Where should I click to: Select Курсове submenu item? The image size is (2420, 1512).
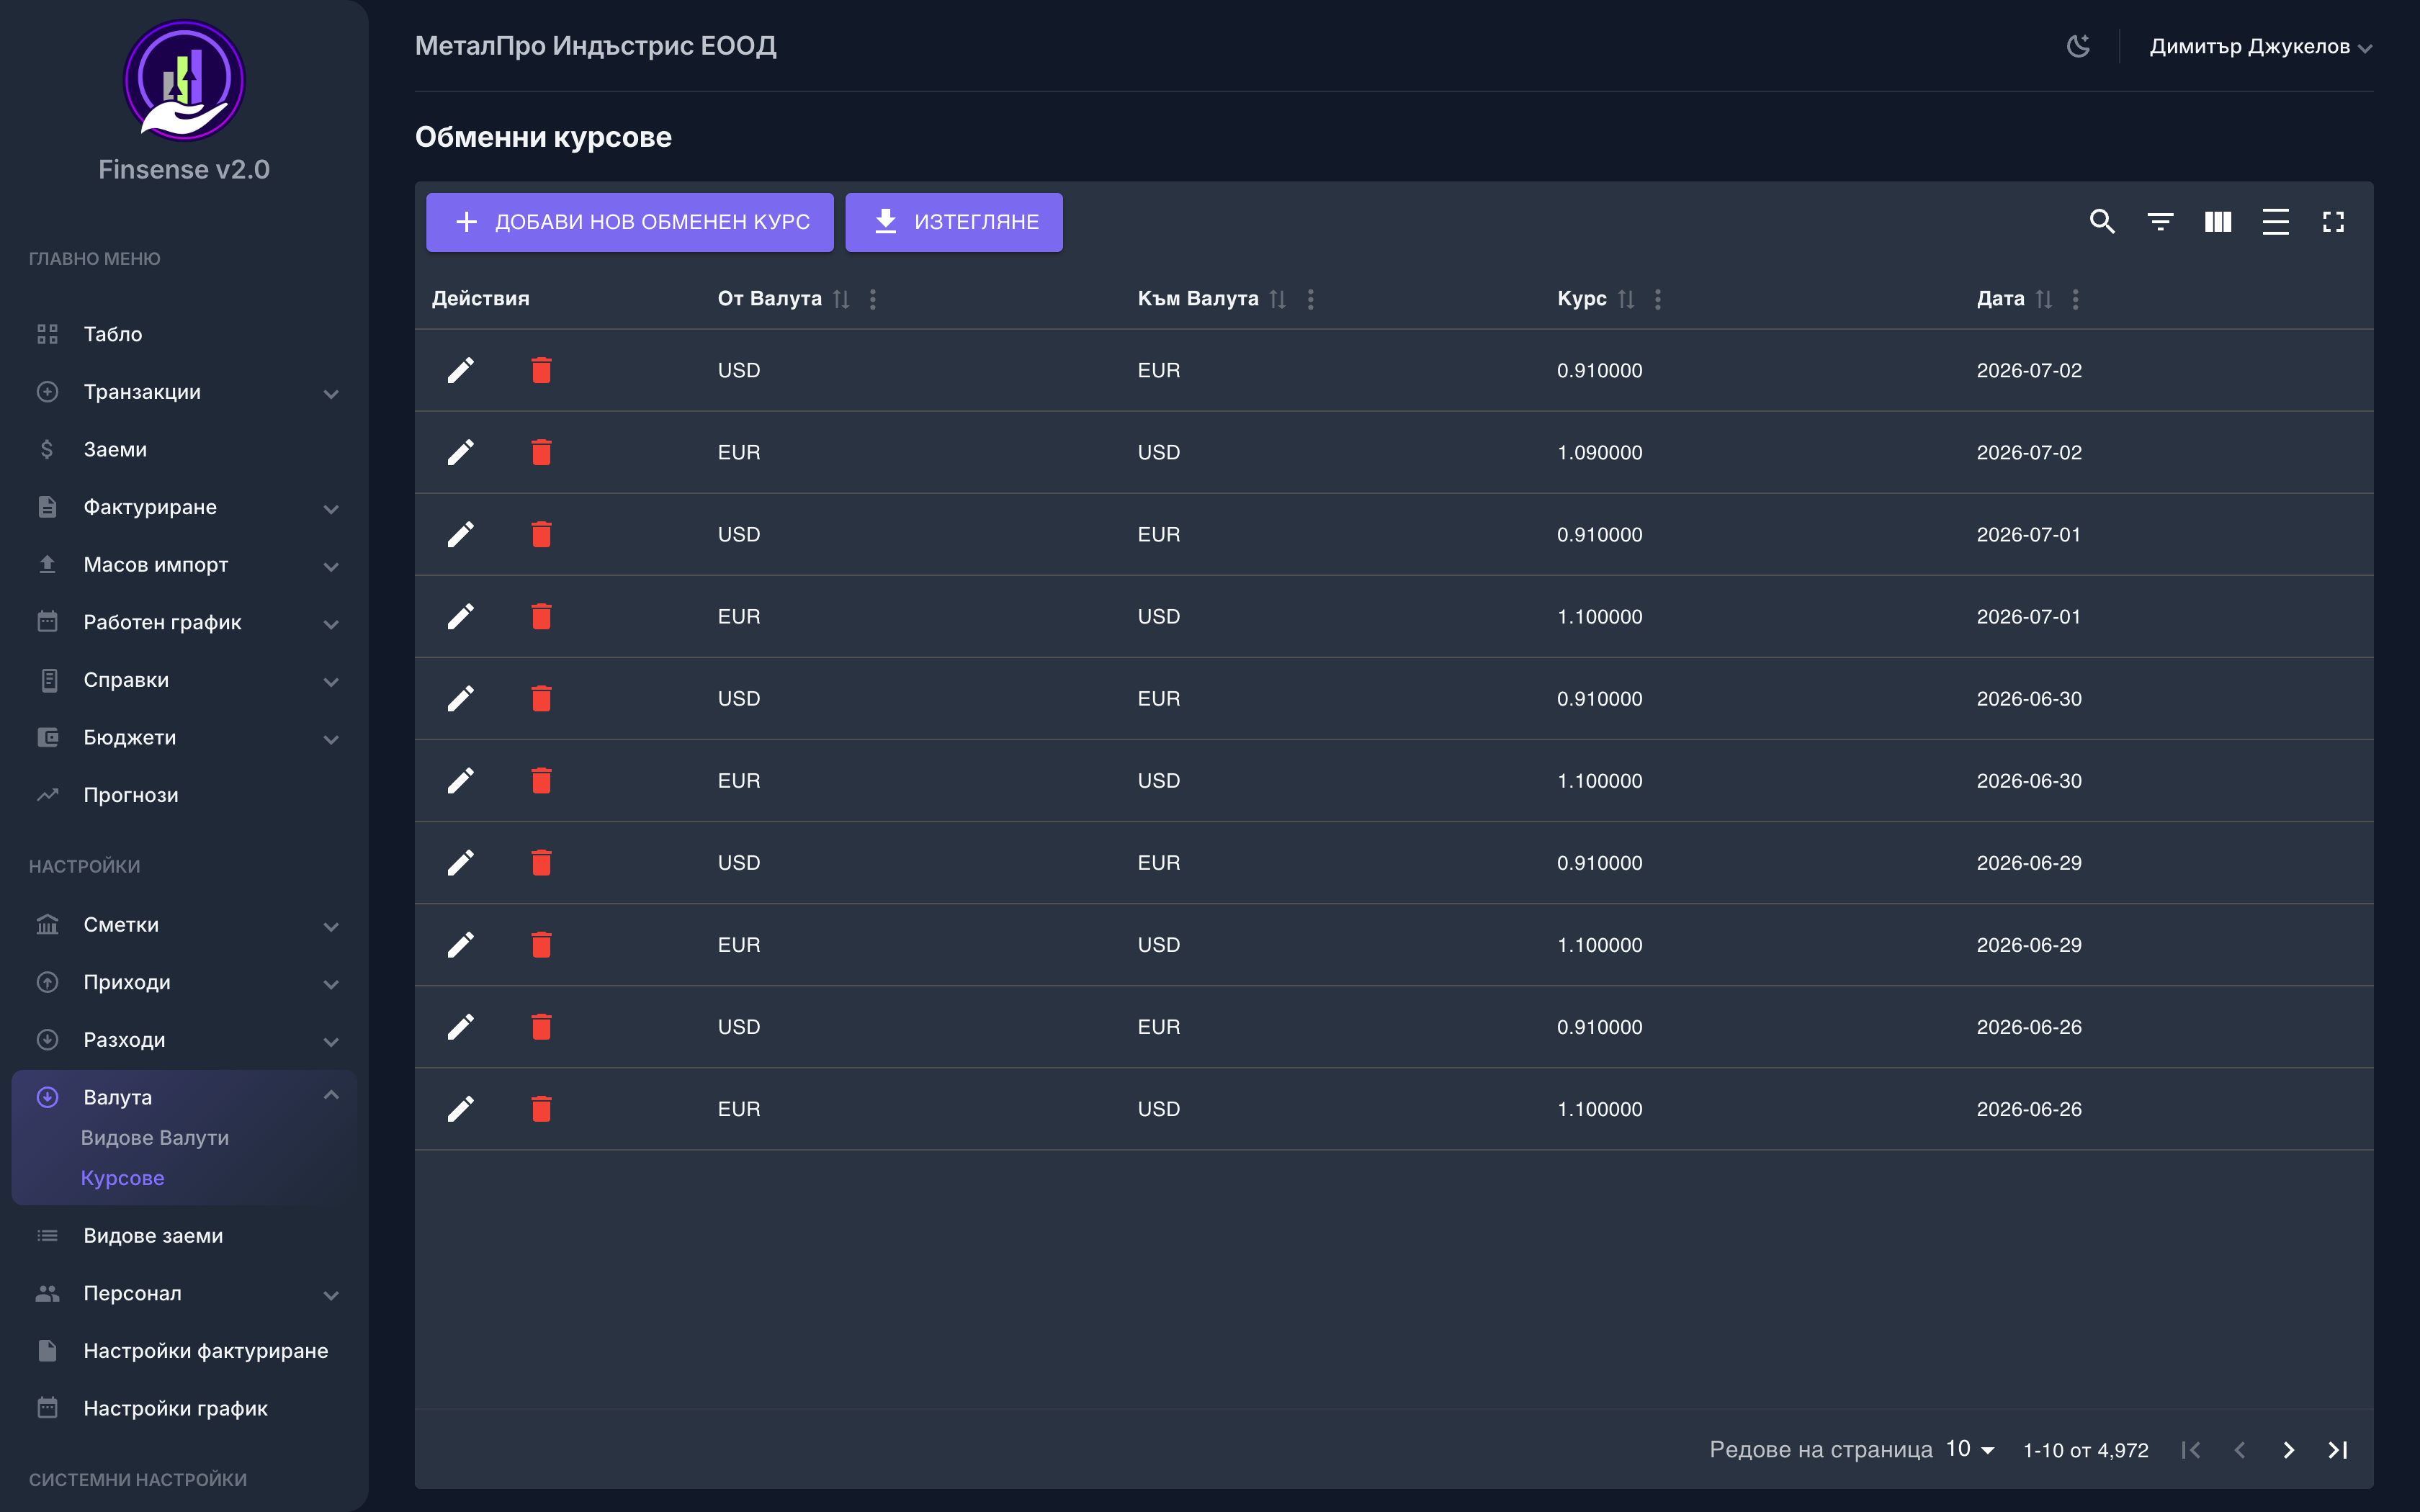[x=122, y=1178]
